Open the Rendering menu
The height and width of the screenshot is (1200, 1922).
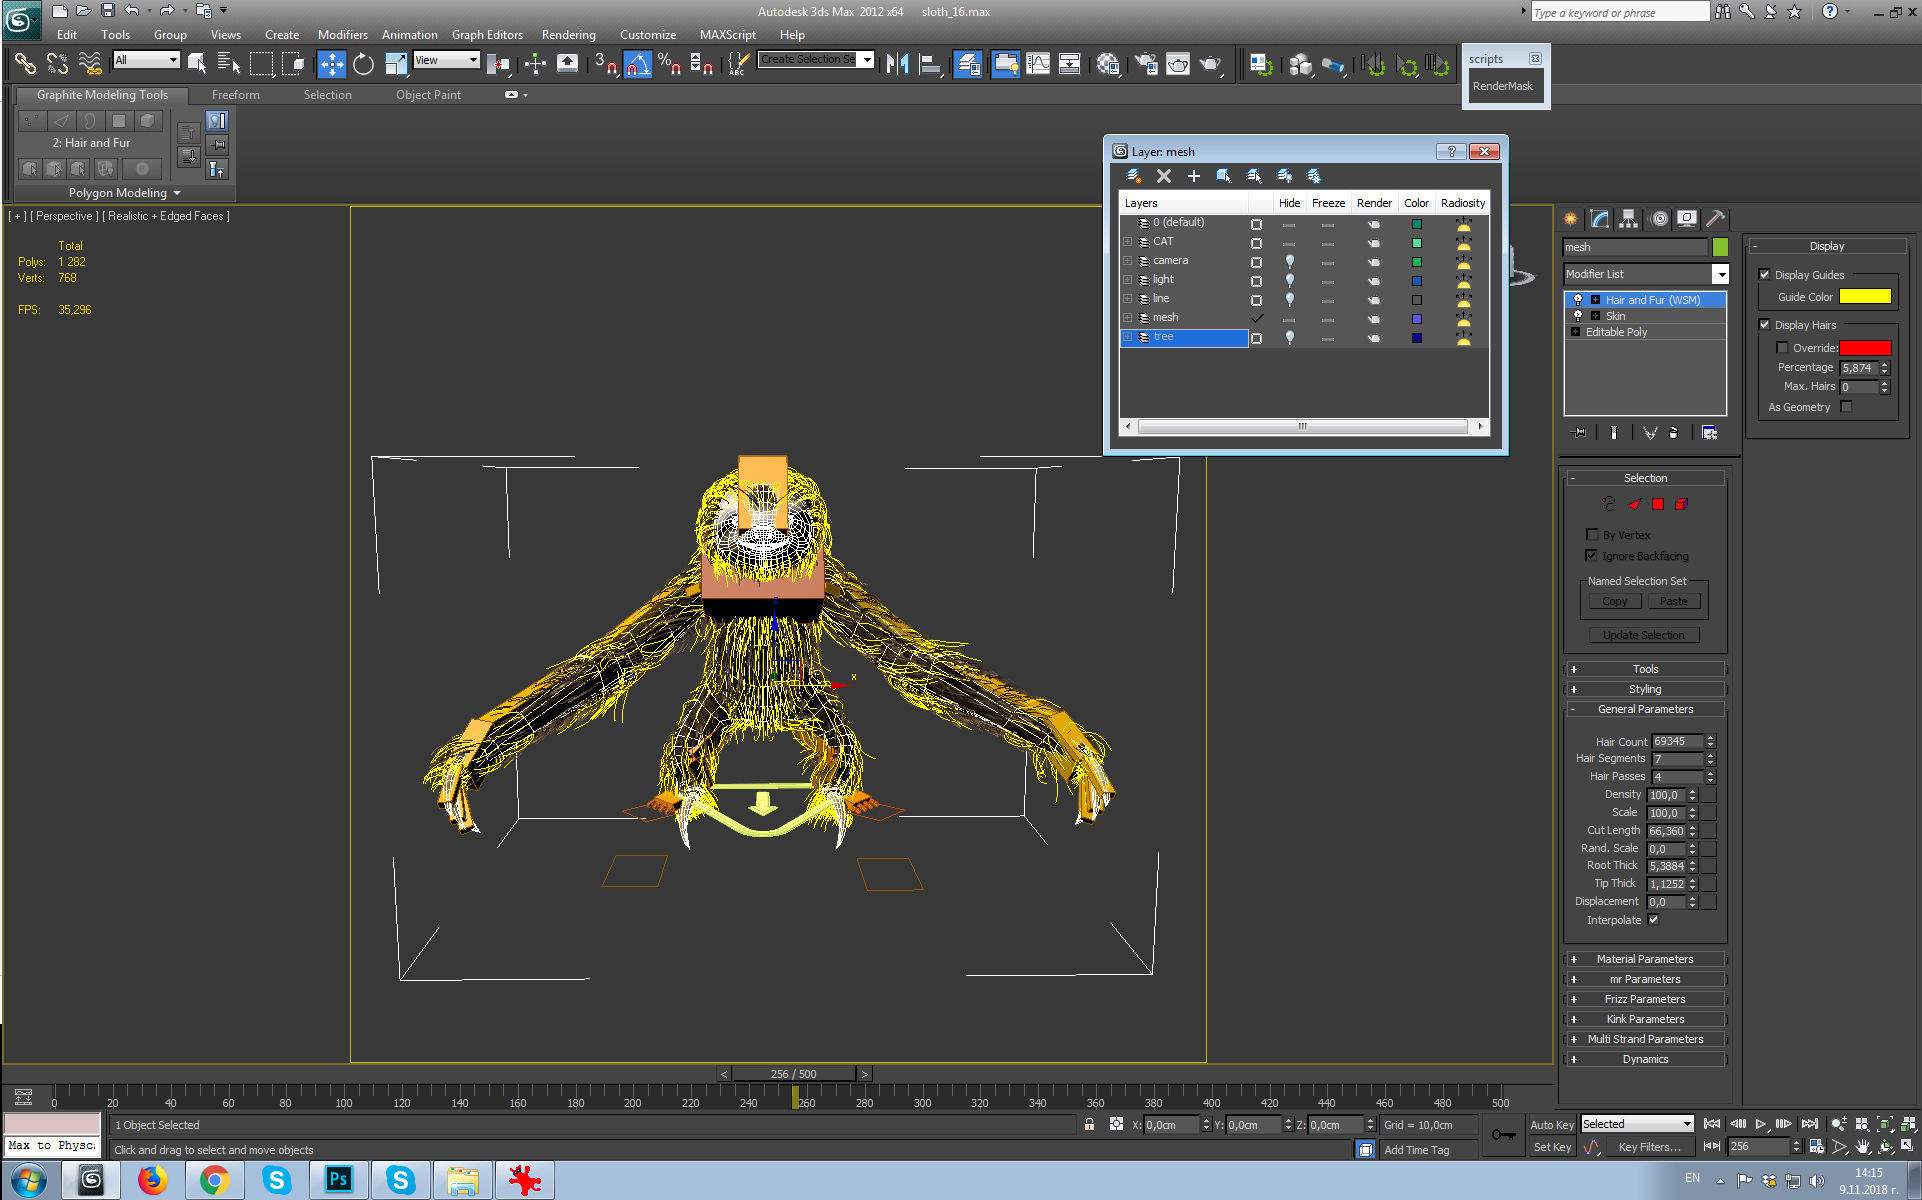pyautogui.click(x=569, y=35)
